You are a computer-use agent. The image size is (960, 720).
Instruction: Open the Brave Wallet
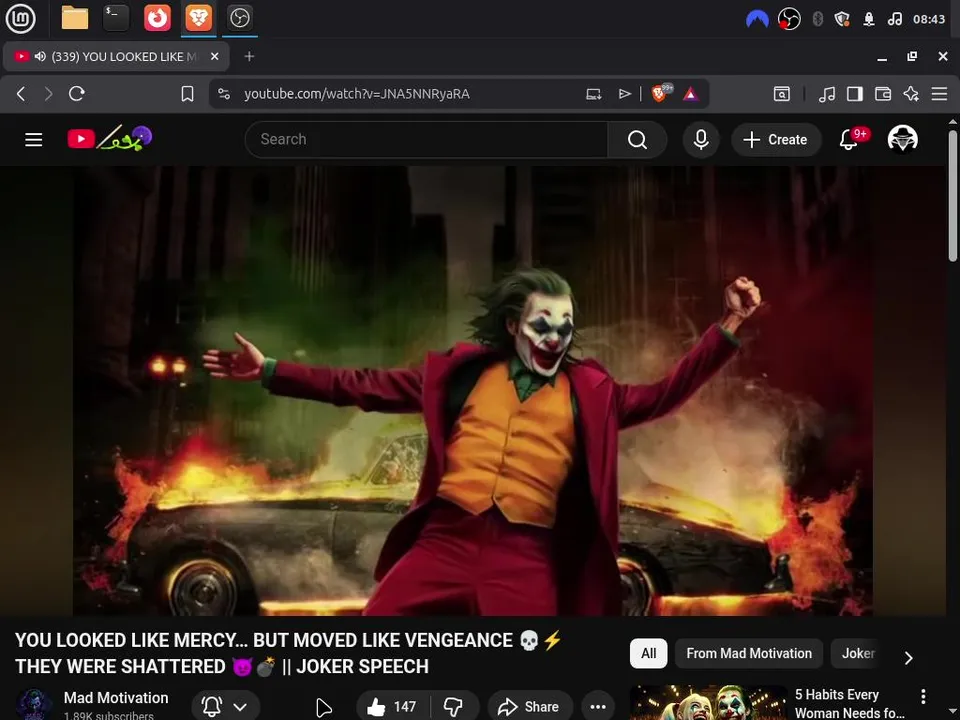pyautogui.click(x=883, y=94)
